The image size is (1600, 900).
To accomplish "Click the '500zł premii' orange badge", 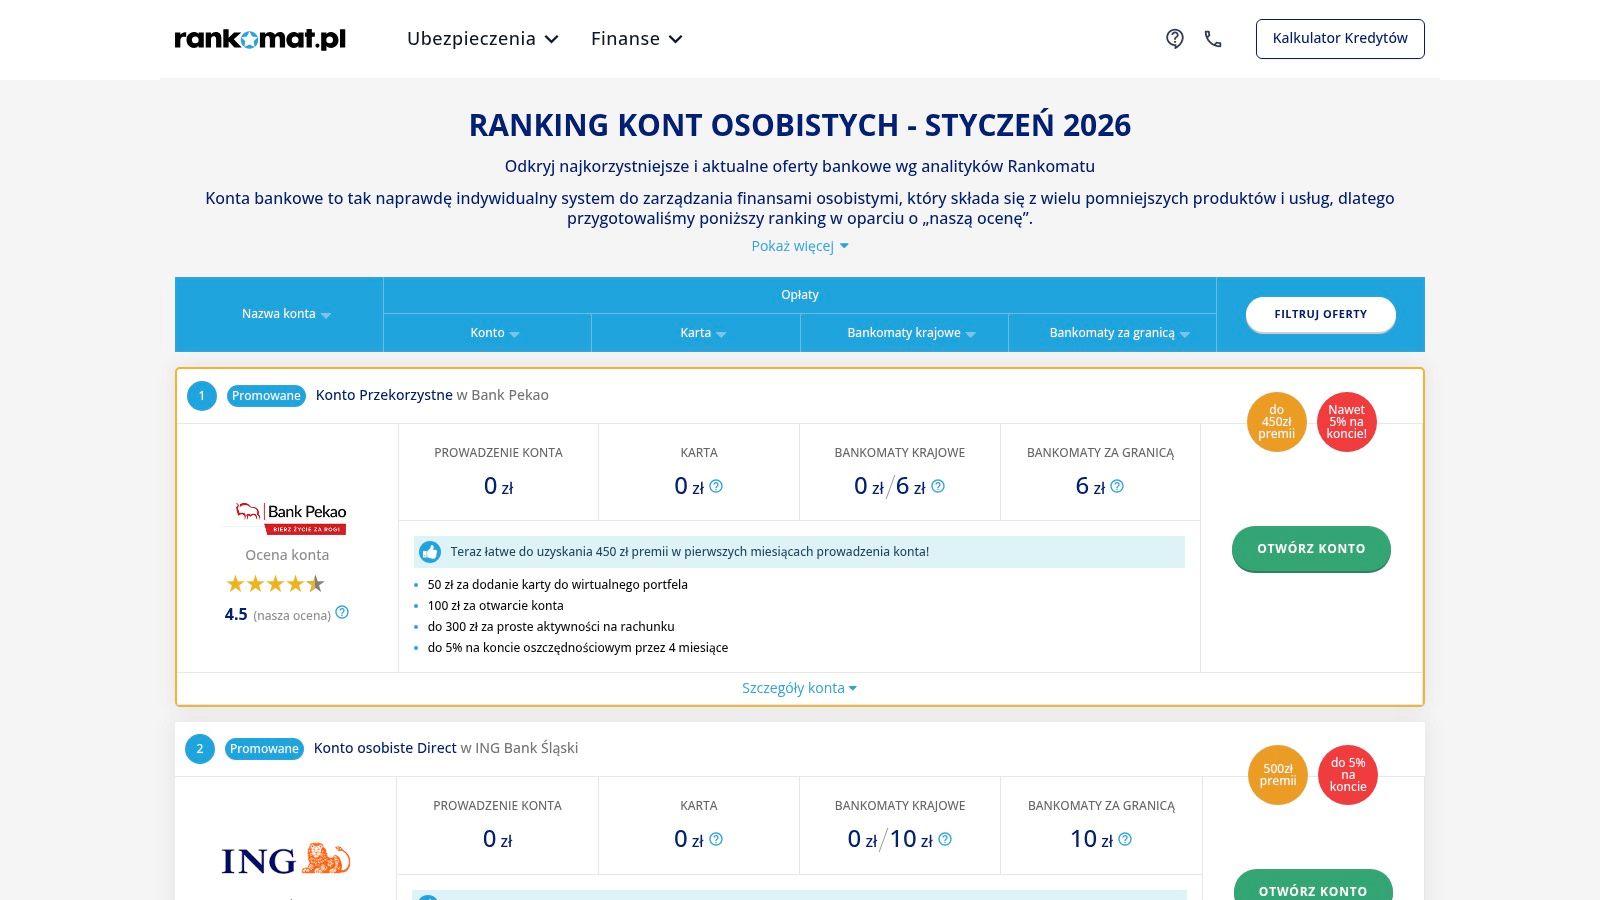I will [x=1278, y=775].
